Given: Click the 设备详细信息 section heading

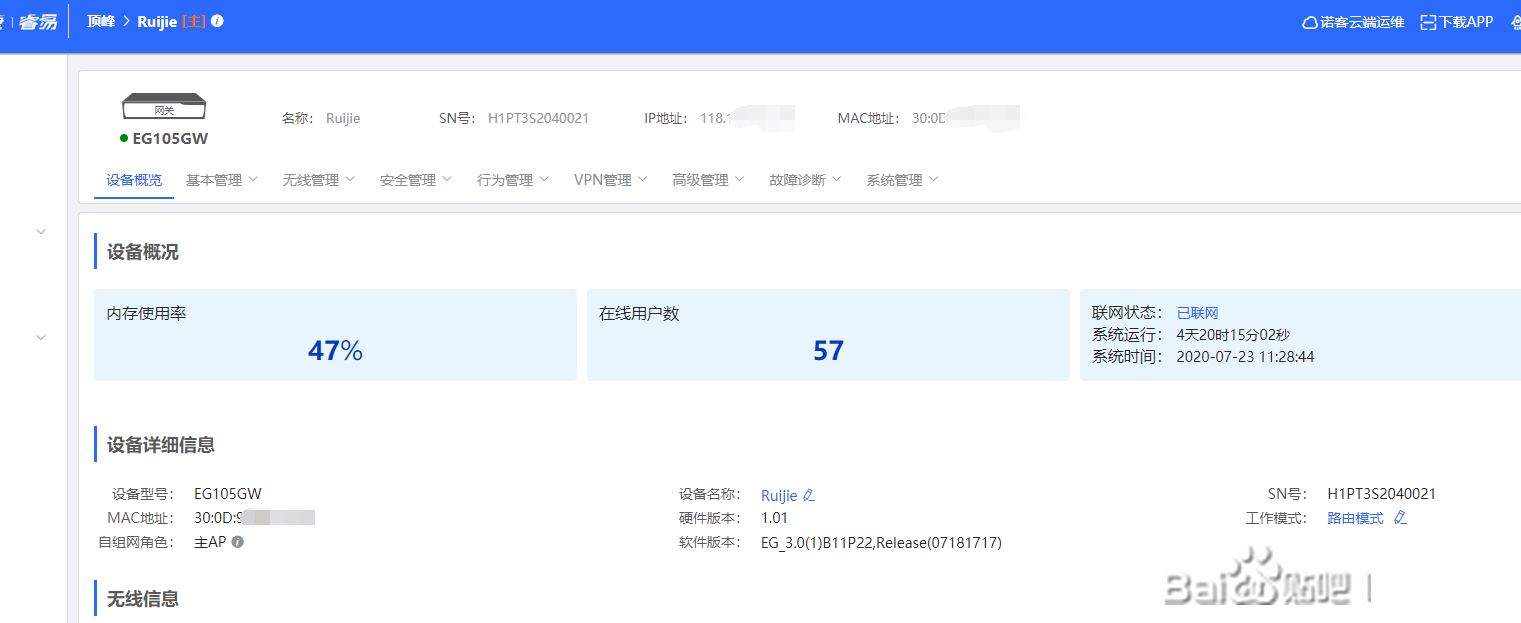Looking at the screenshot, I should (x=161, y=445).
